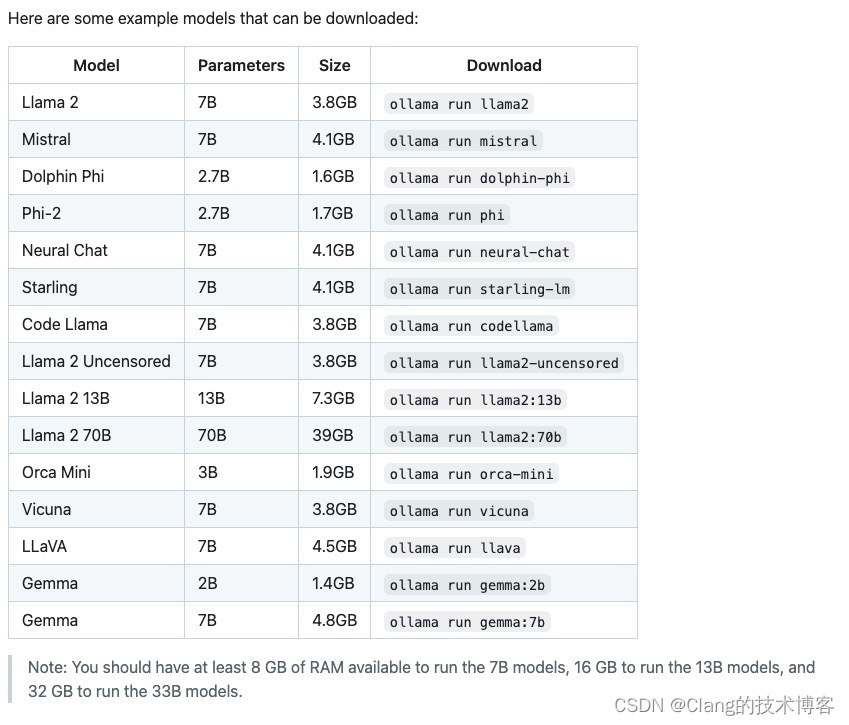Click the 'ollama run phi' code

tap(447, 215)
